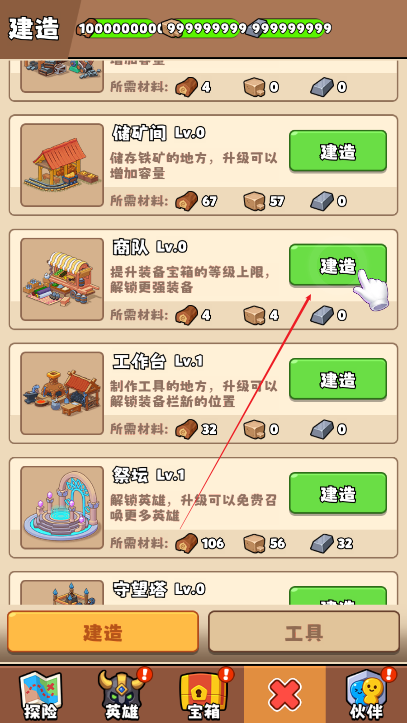Click 建造 button for 祭坛

(x=338, y=493)
